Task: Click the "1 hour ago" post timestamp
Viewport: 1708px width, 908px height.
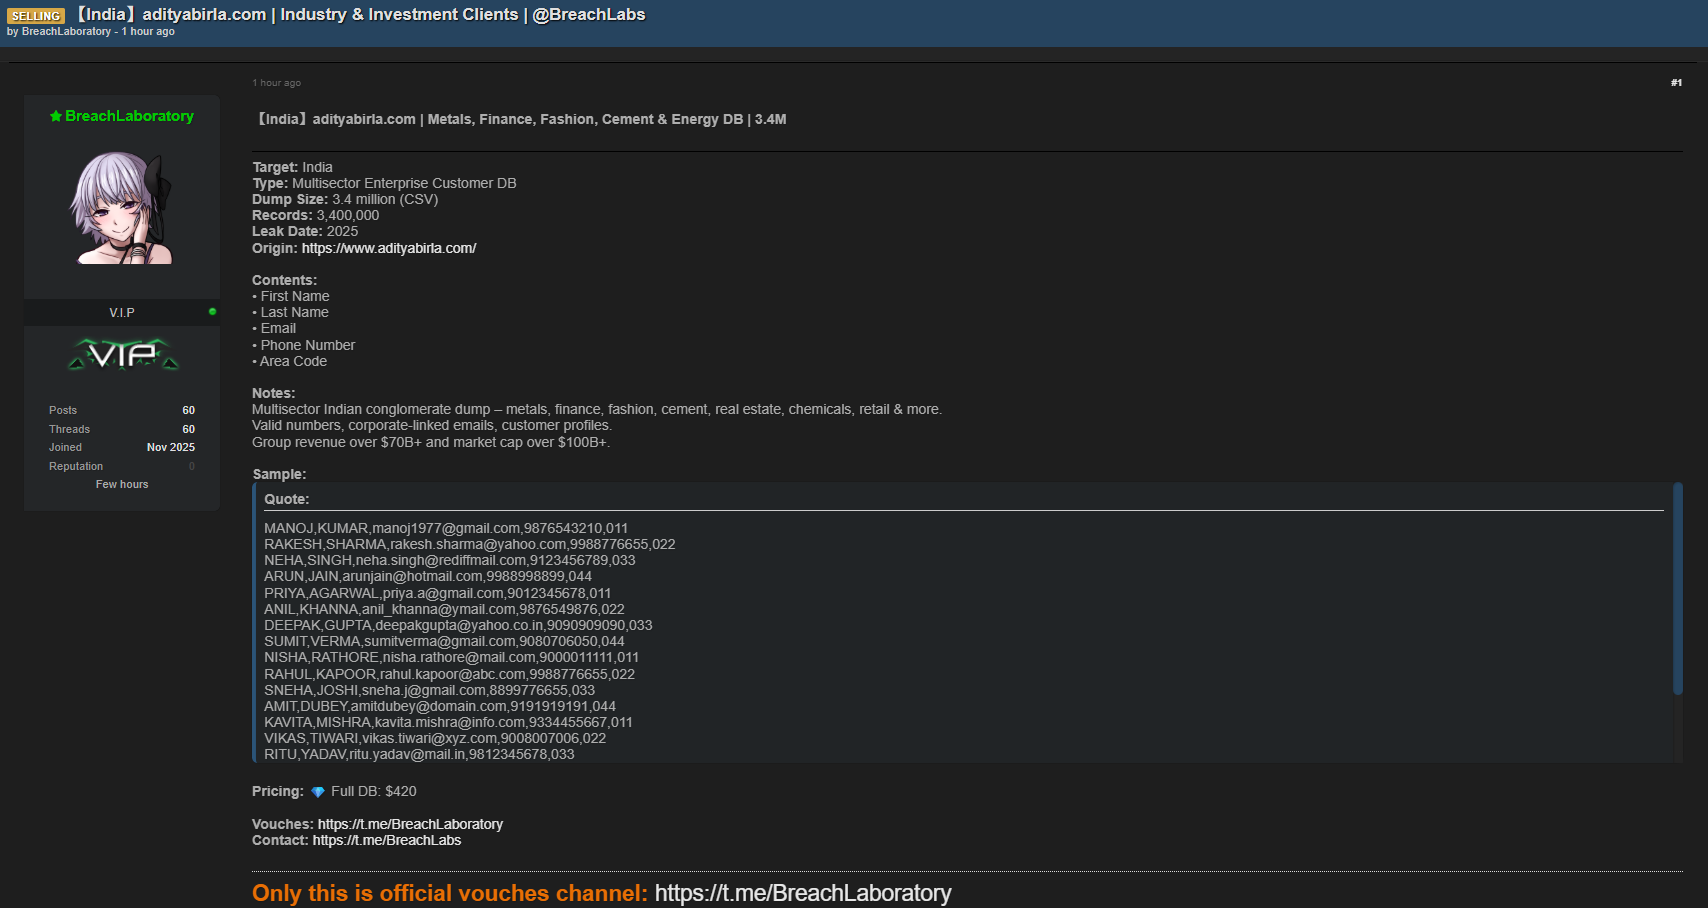Action: tap(277, 83)
